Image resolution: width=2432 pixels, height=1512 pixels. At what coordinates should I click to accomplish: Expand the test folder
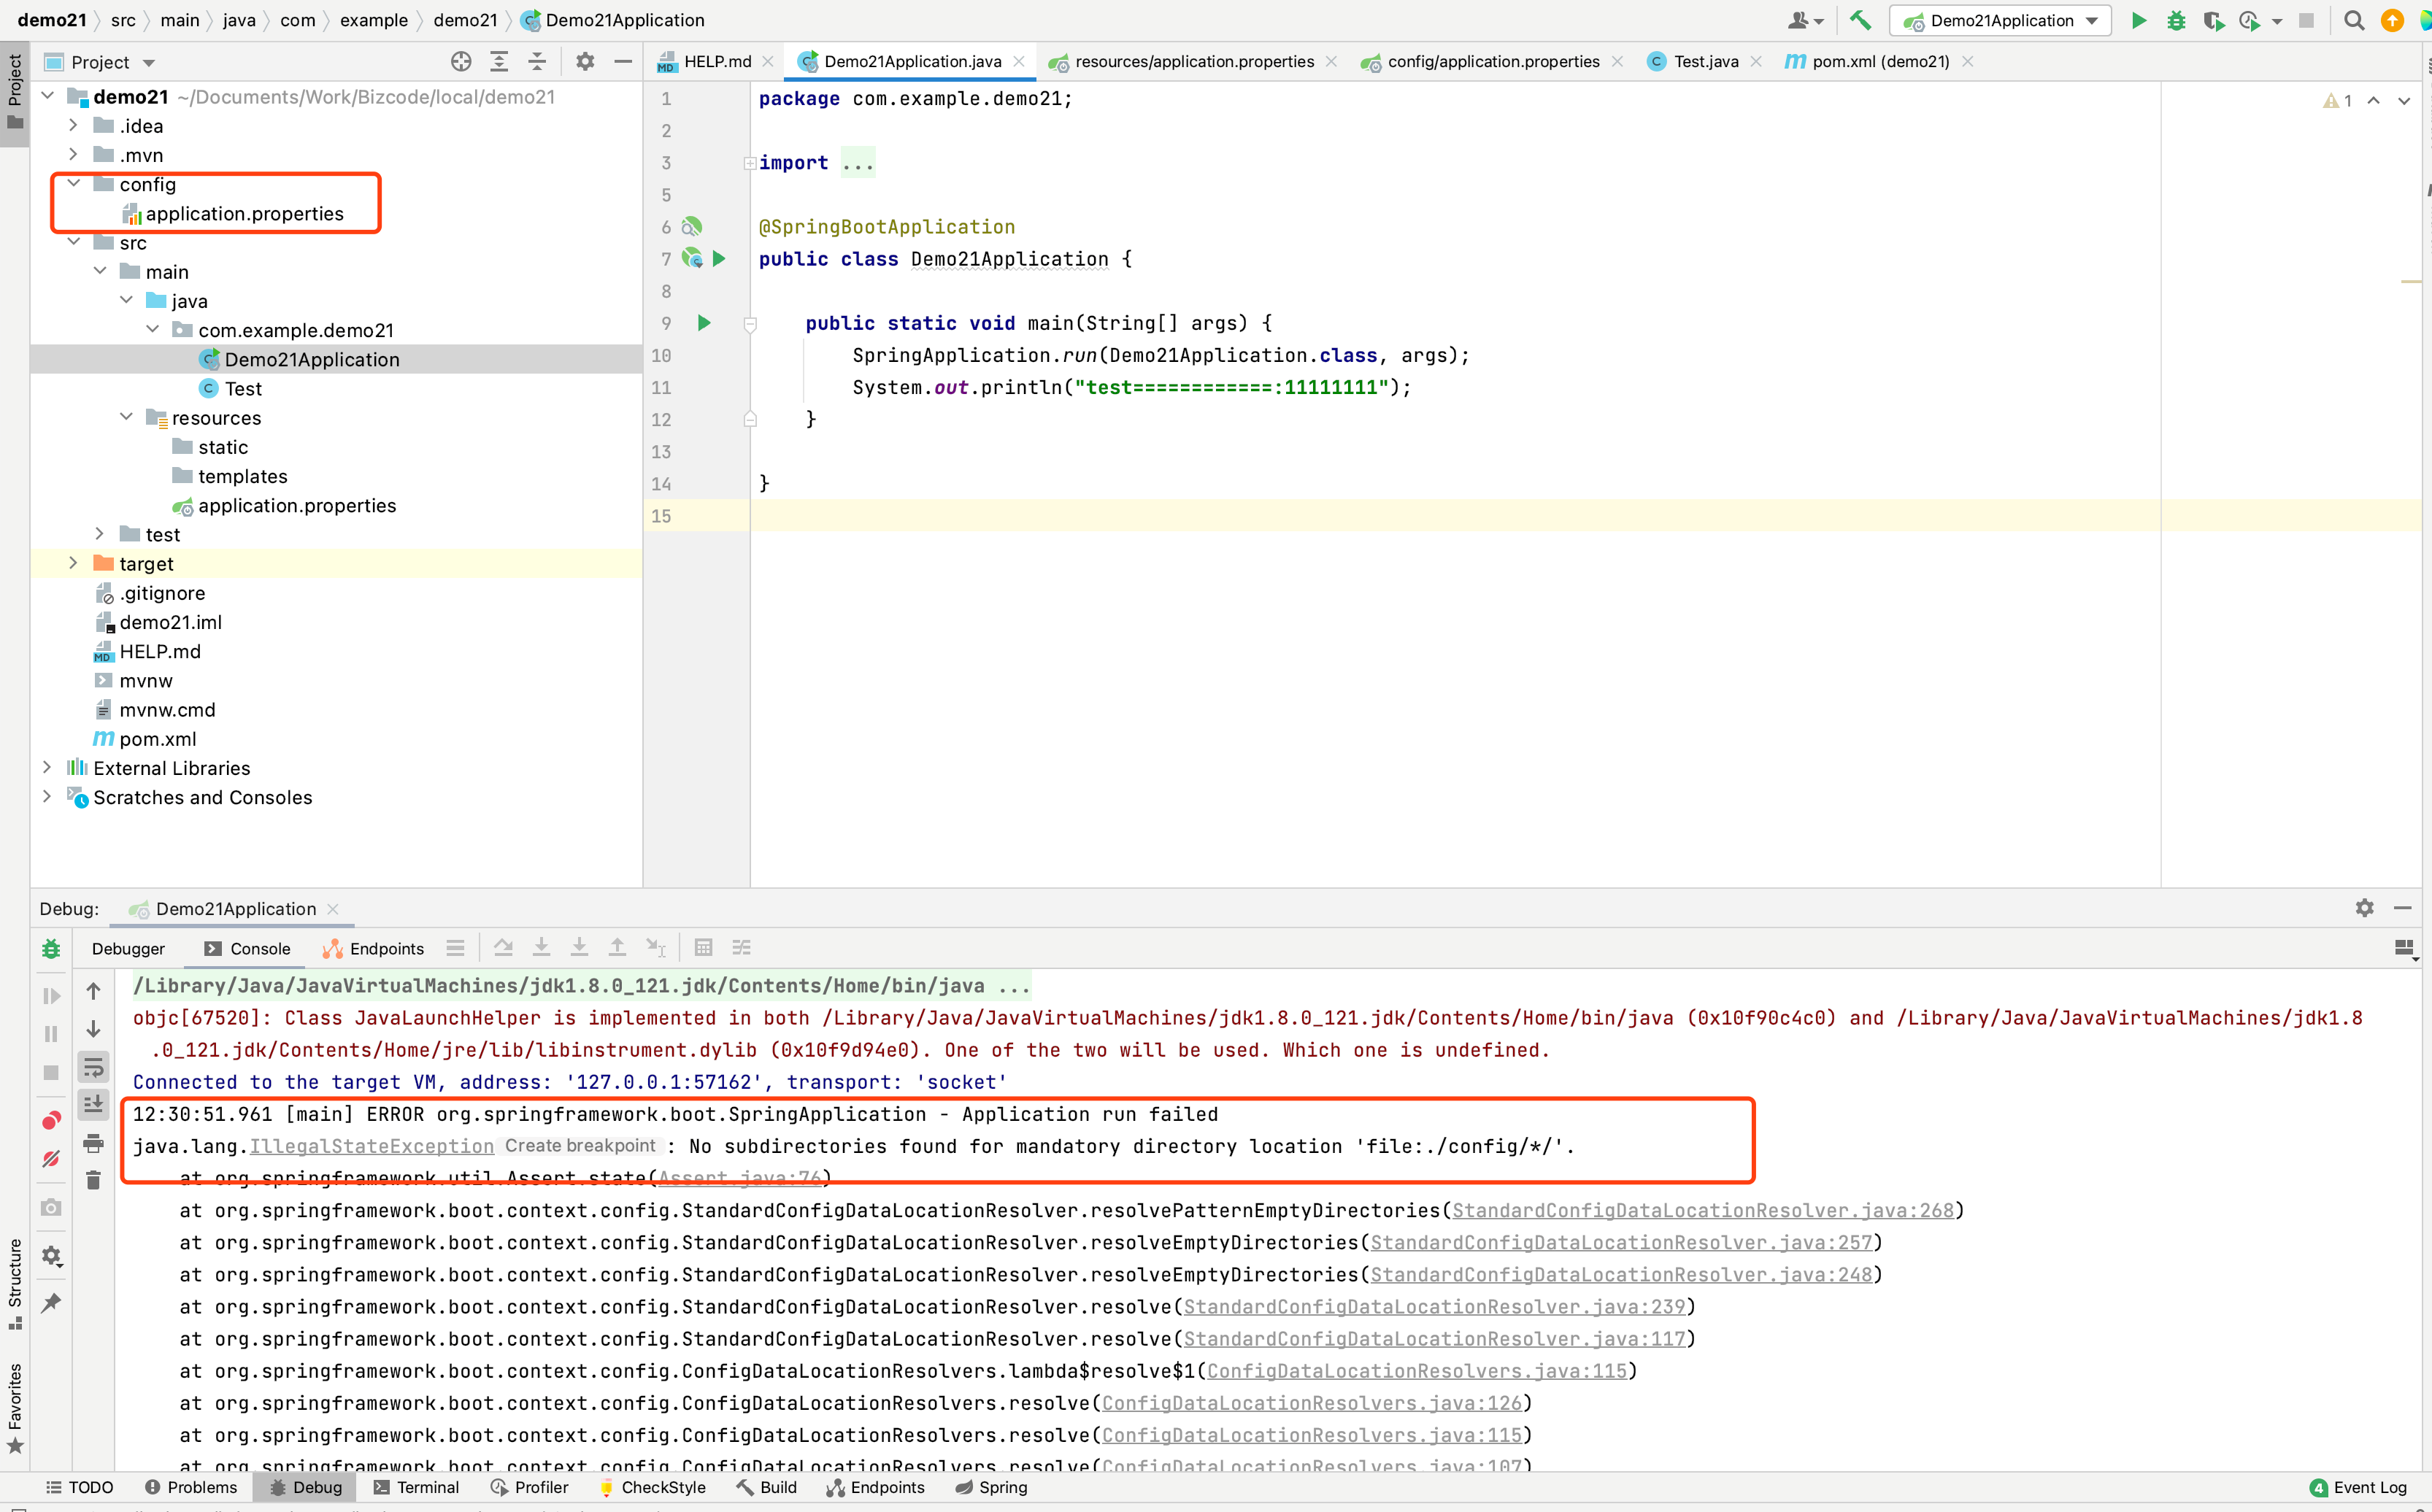pos(99,535)
